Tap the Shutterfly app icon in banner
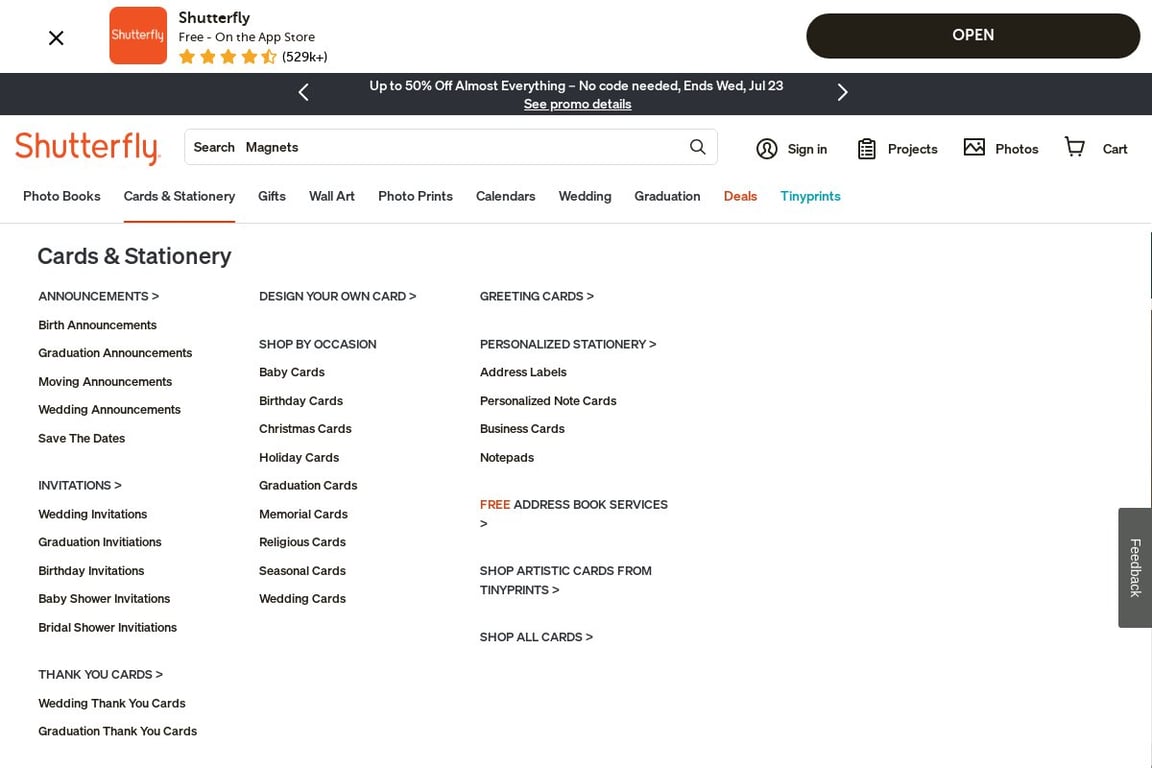Image resolution: width=1152 pixels, height=768 pixels. click(138, 35)
